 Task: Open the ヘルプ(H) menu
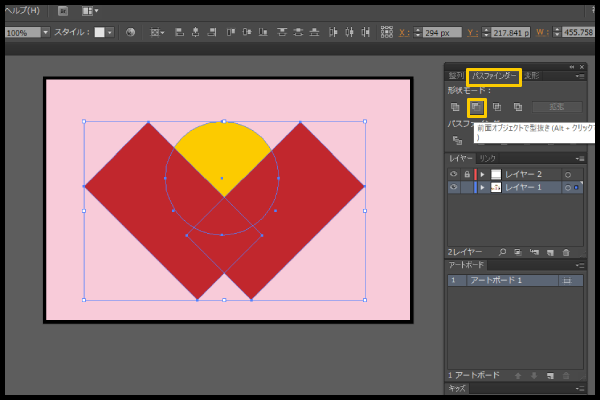pyautogui.click(x=20, y=10)
